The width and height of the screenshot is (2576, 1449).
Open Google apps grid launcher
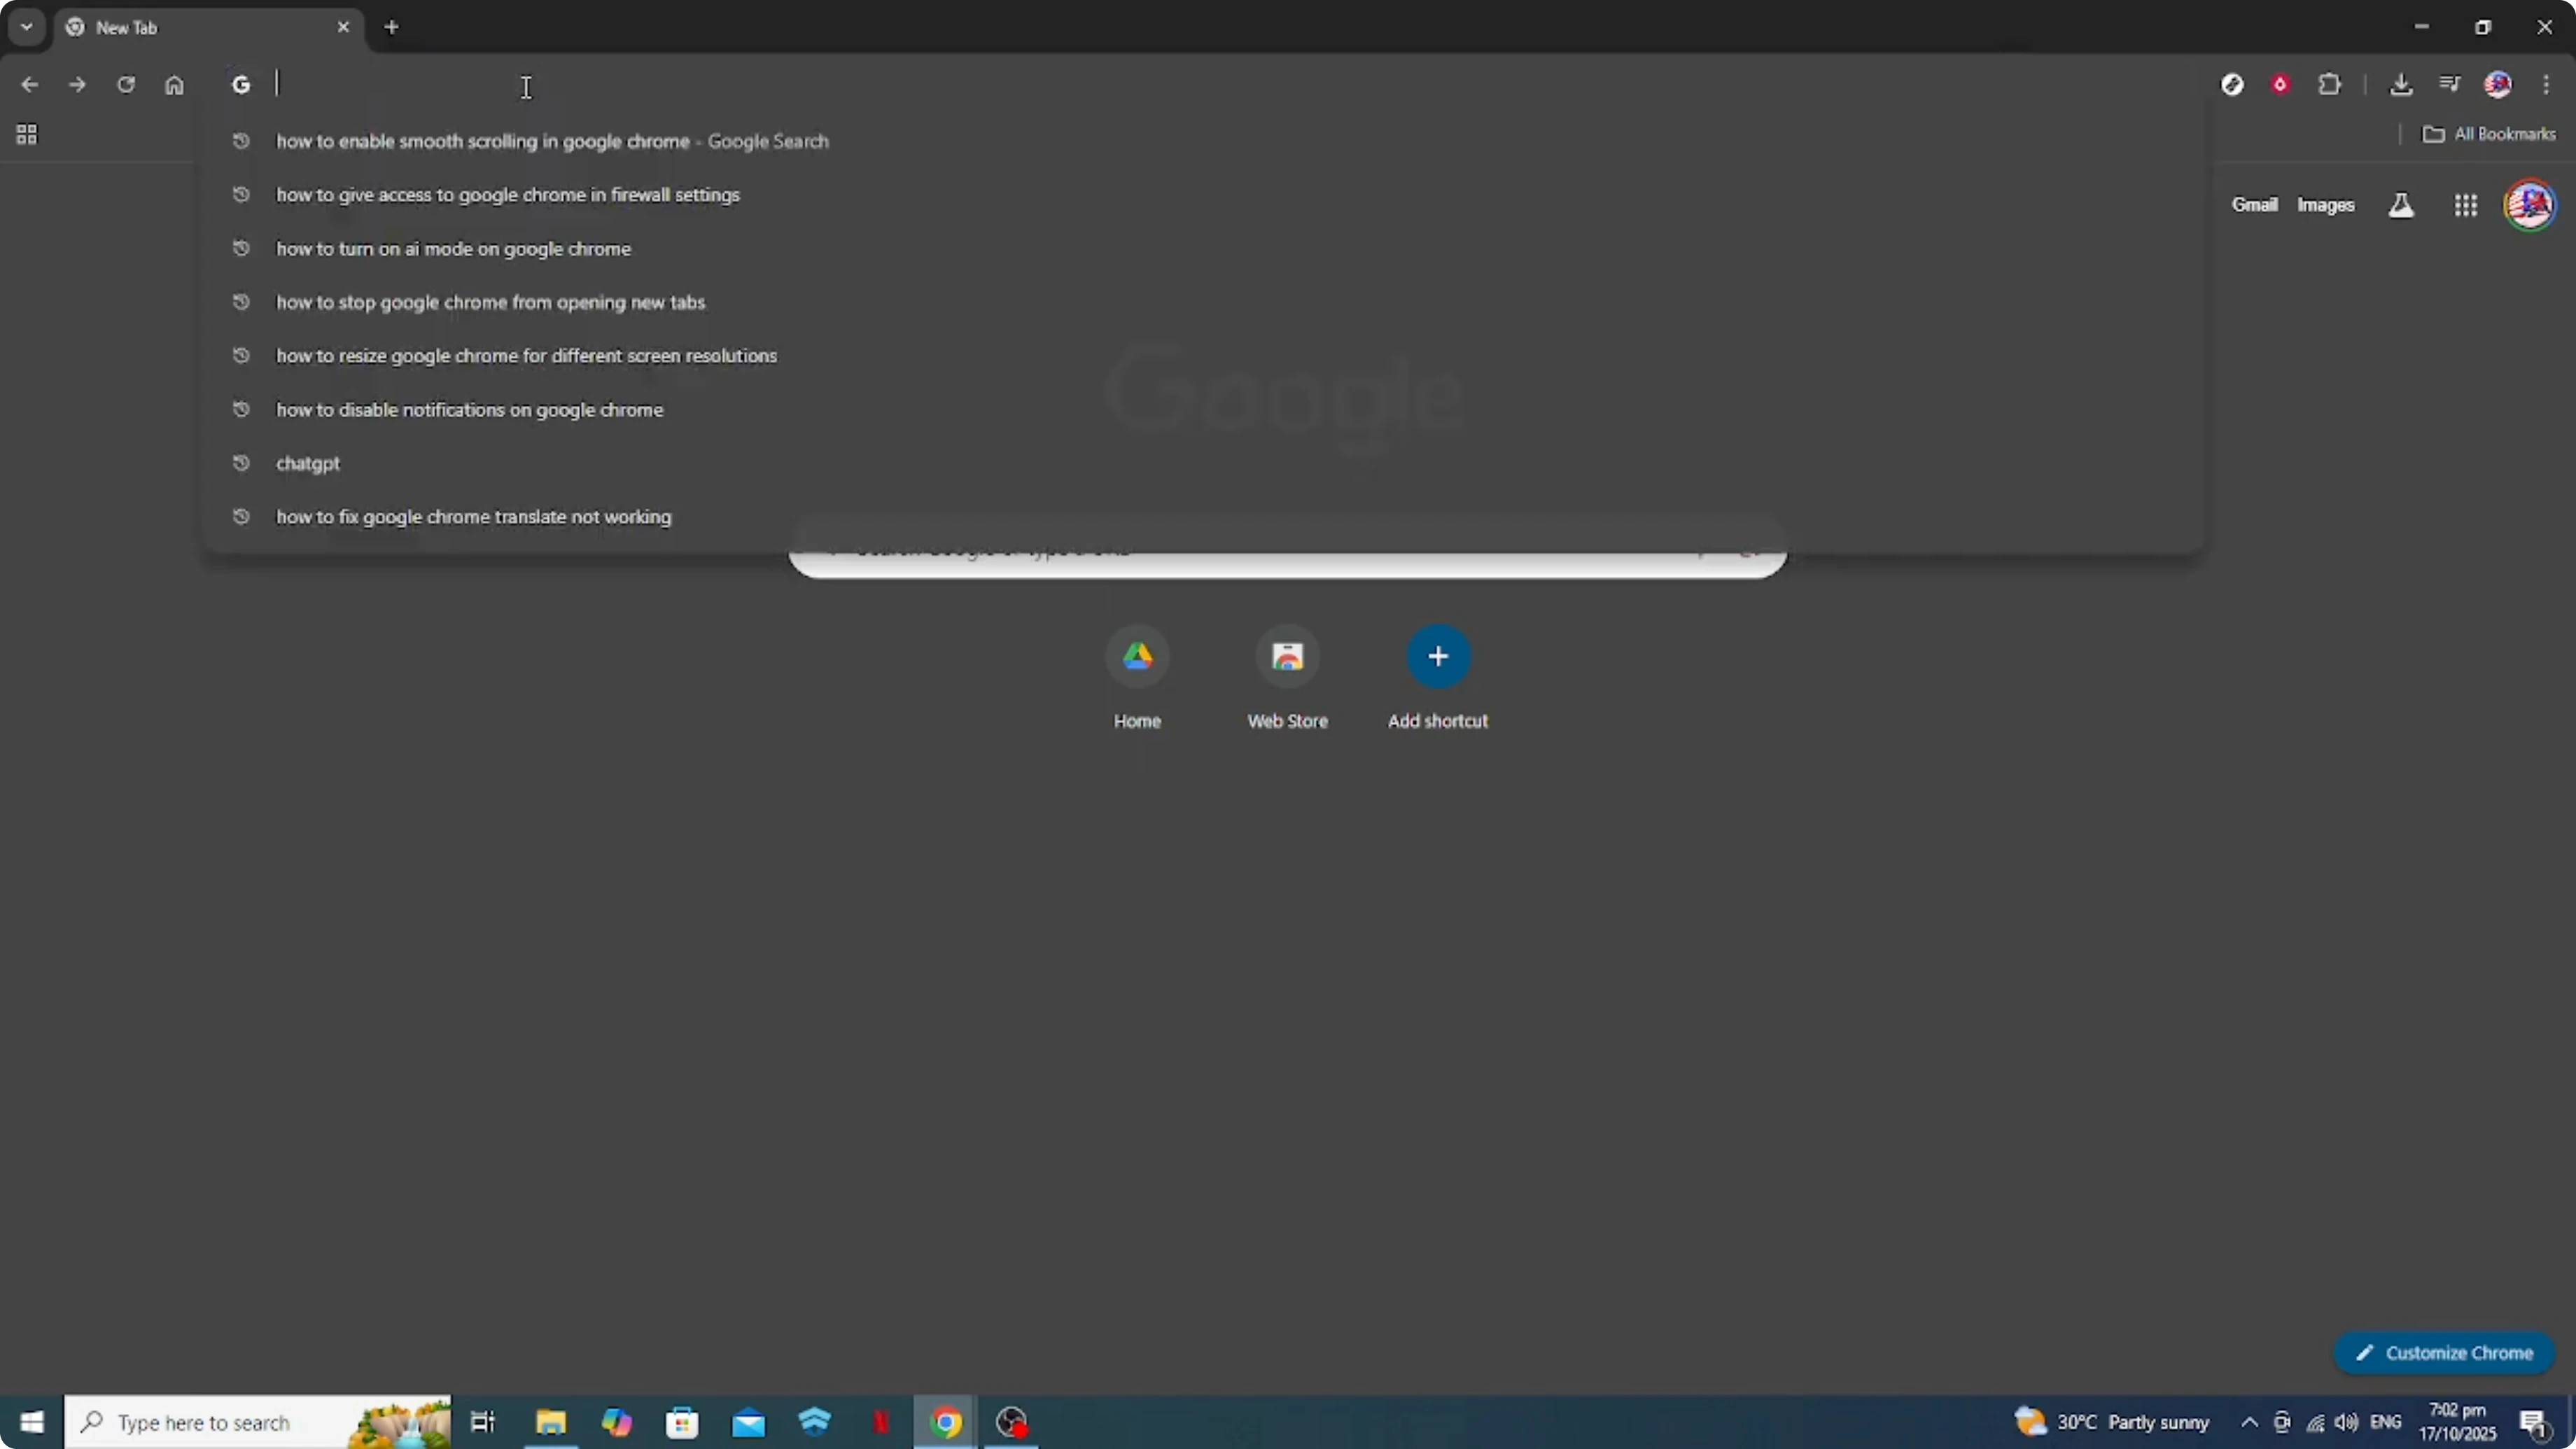click(2466, 204)
